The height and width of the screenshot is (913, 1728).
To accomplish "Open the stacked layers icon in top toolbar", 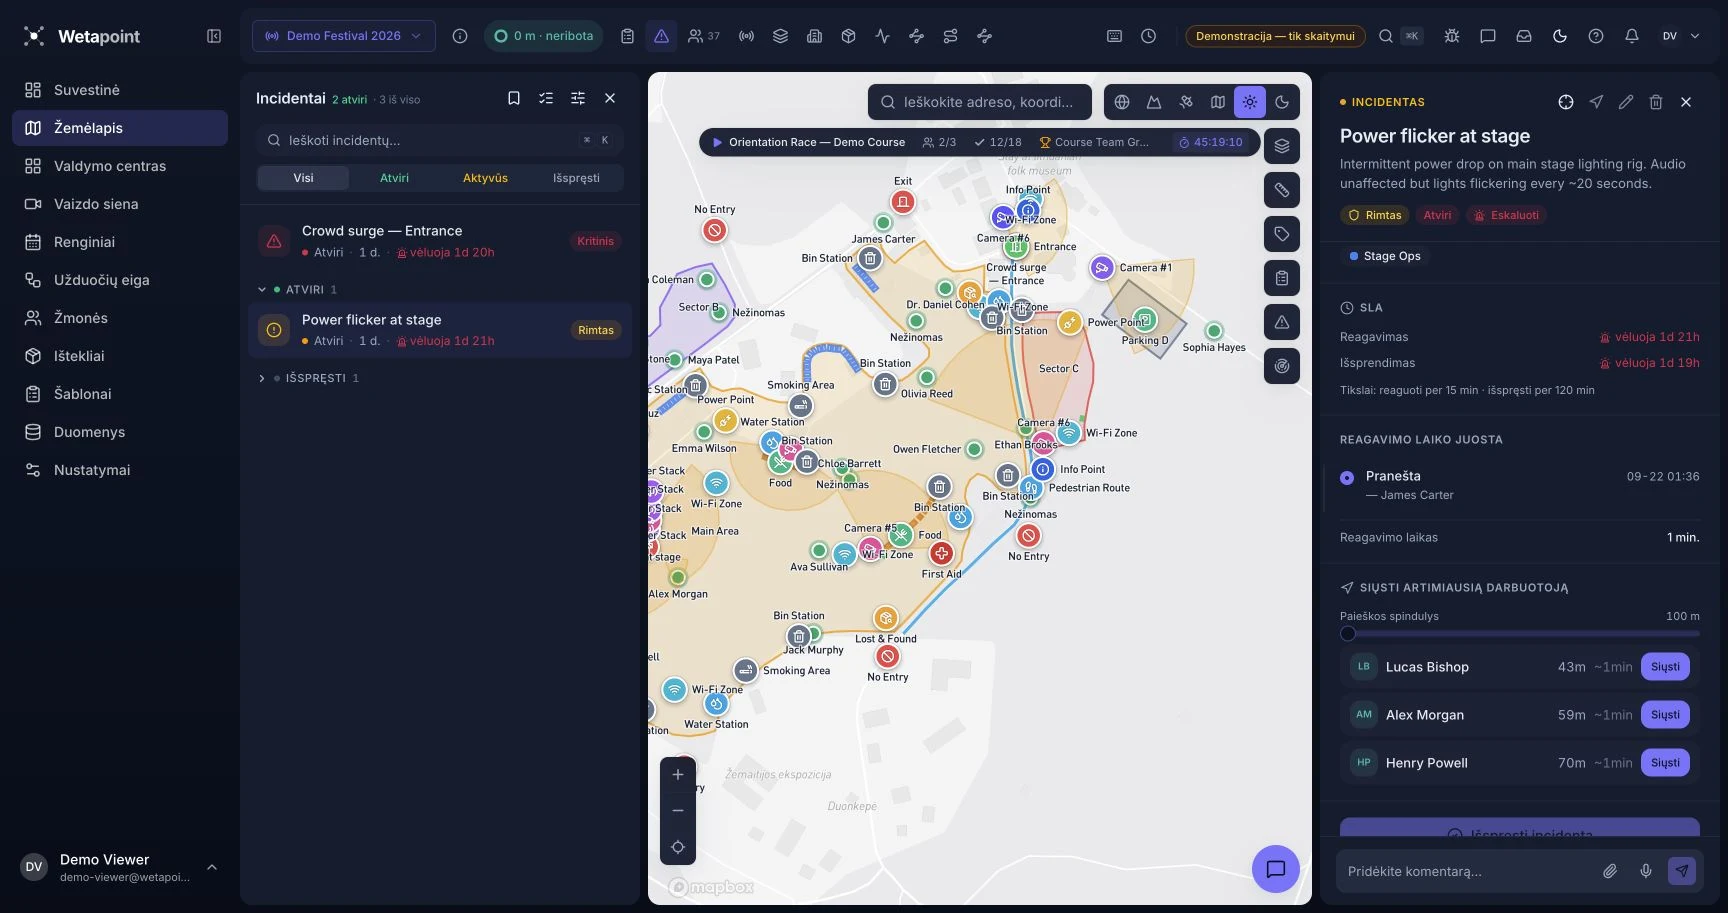I will tap(781, 36).
